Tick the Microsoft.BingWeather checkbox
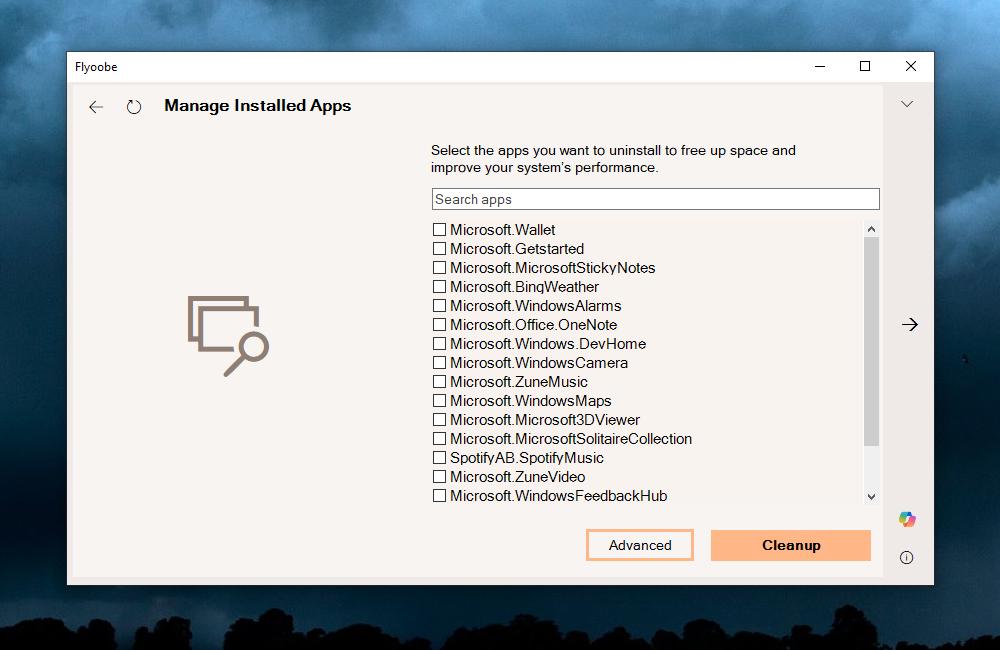Viewport: 1000px width, 650px height. (x=439, y=286)
